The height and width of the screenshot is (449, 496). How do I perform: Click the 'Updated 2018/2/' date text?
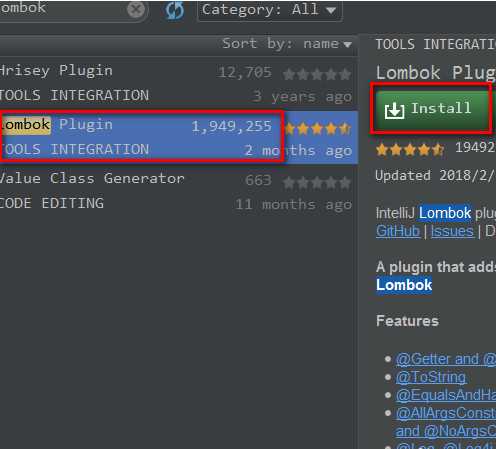click(x=435, y=175)
